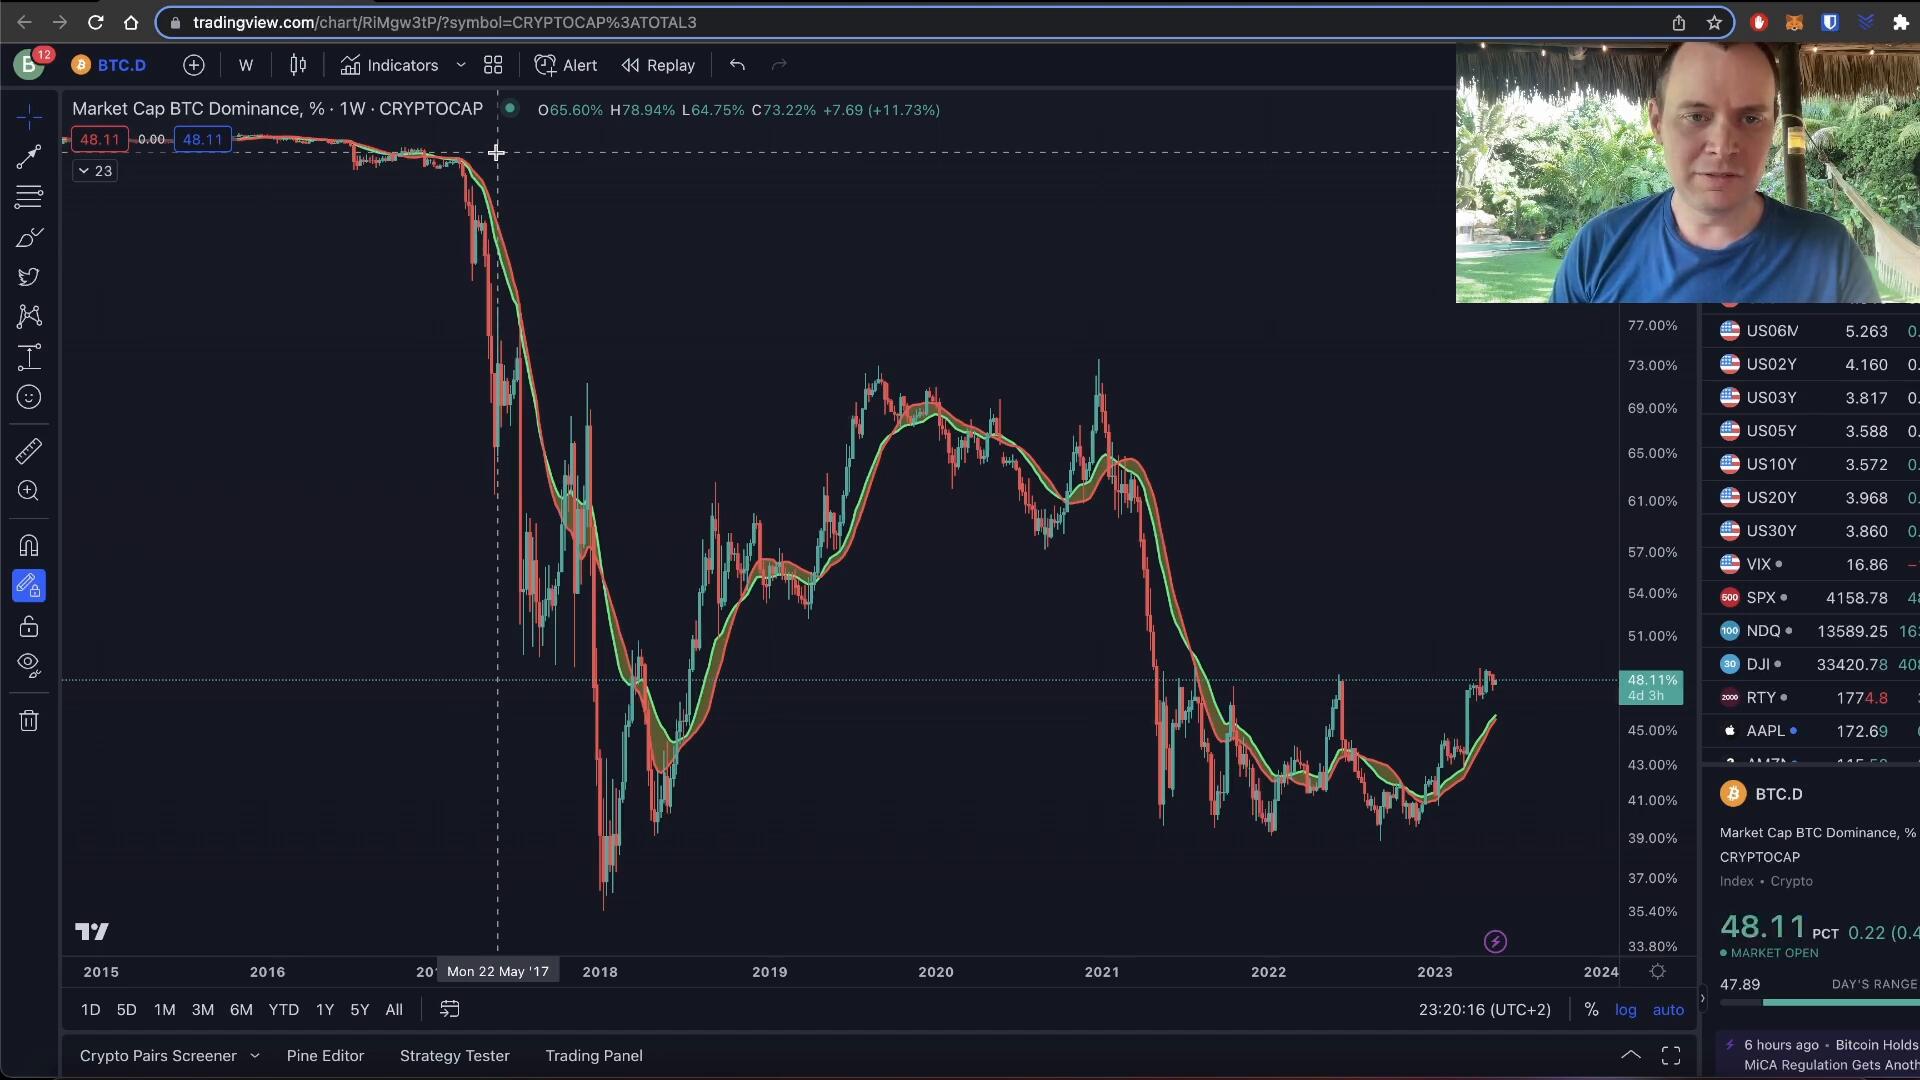Viewport: 1920px width, 1080px height.
Task: Select the brush drawing tool
Action: [x=29, y=238]
